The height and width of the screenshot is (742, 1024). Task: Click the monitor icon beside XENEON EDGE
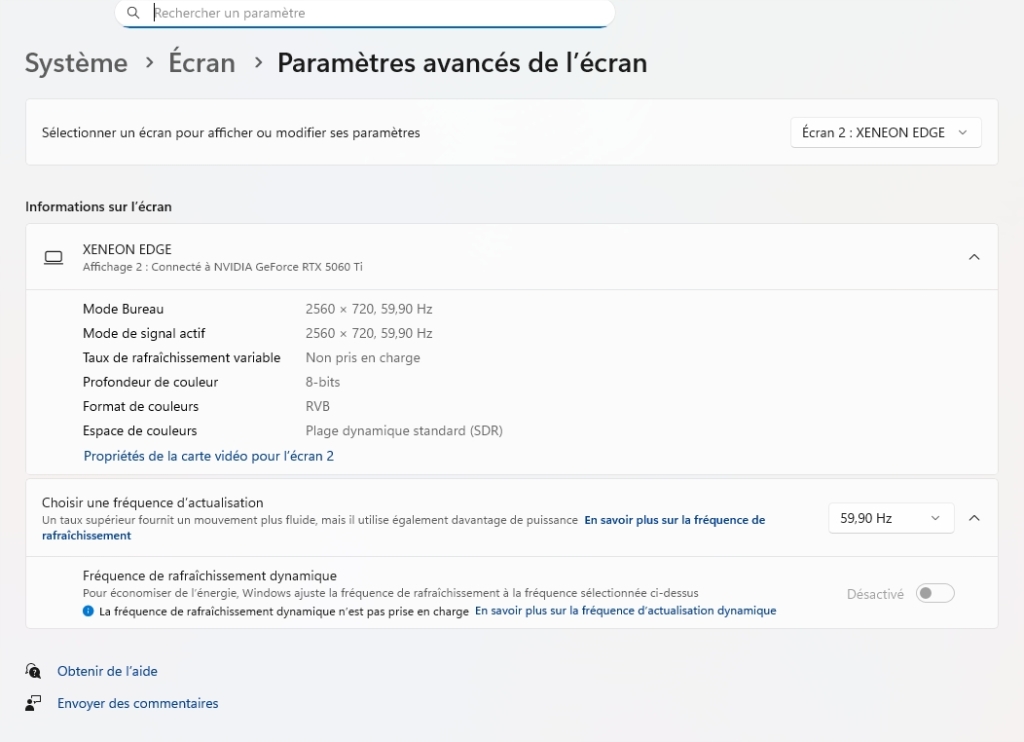pos(53,258)
